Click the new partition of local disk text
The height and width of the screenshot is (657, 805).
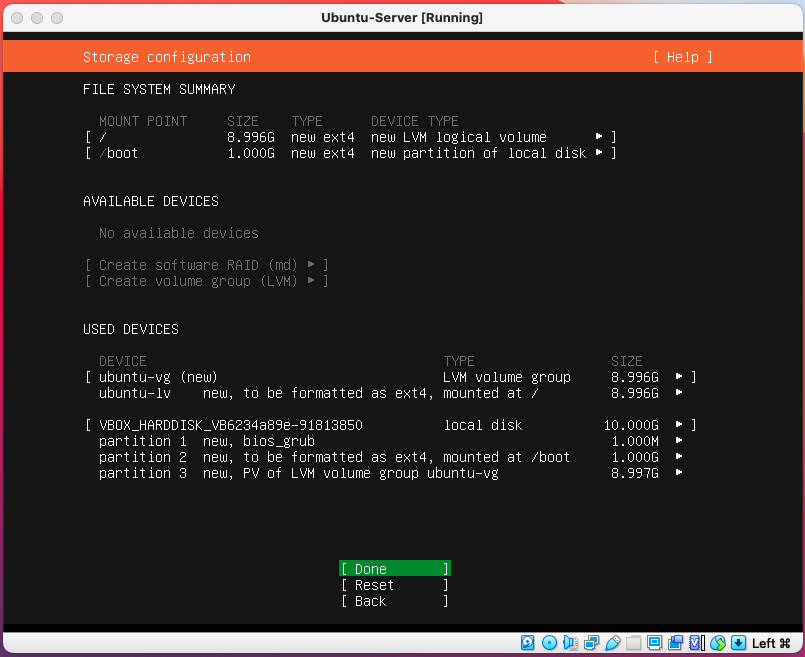click(x=478, y=153)
